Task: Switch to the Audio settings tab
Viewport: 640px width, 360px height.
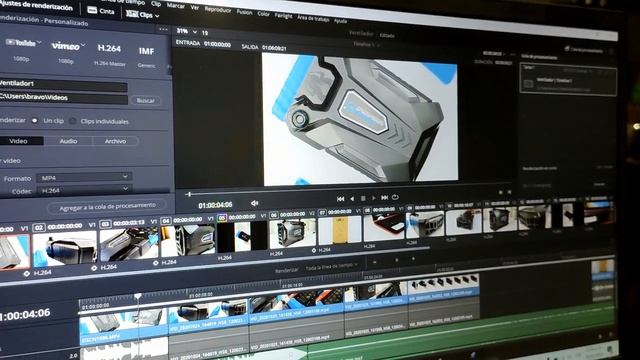Action: pyautogui.click(x=68, y=141)
